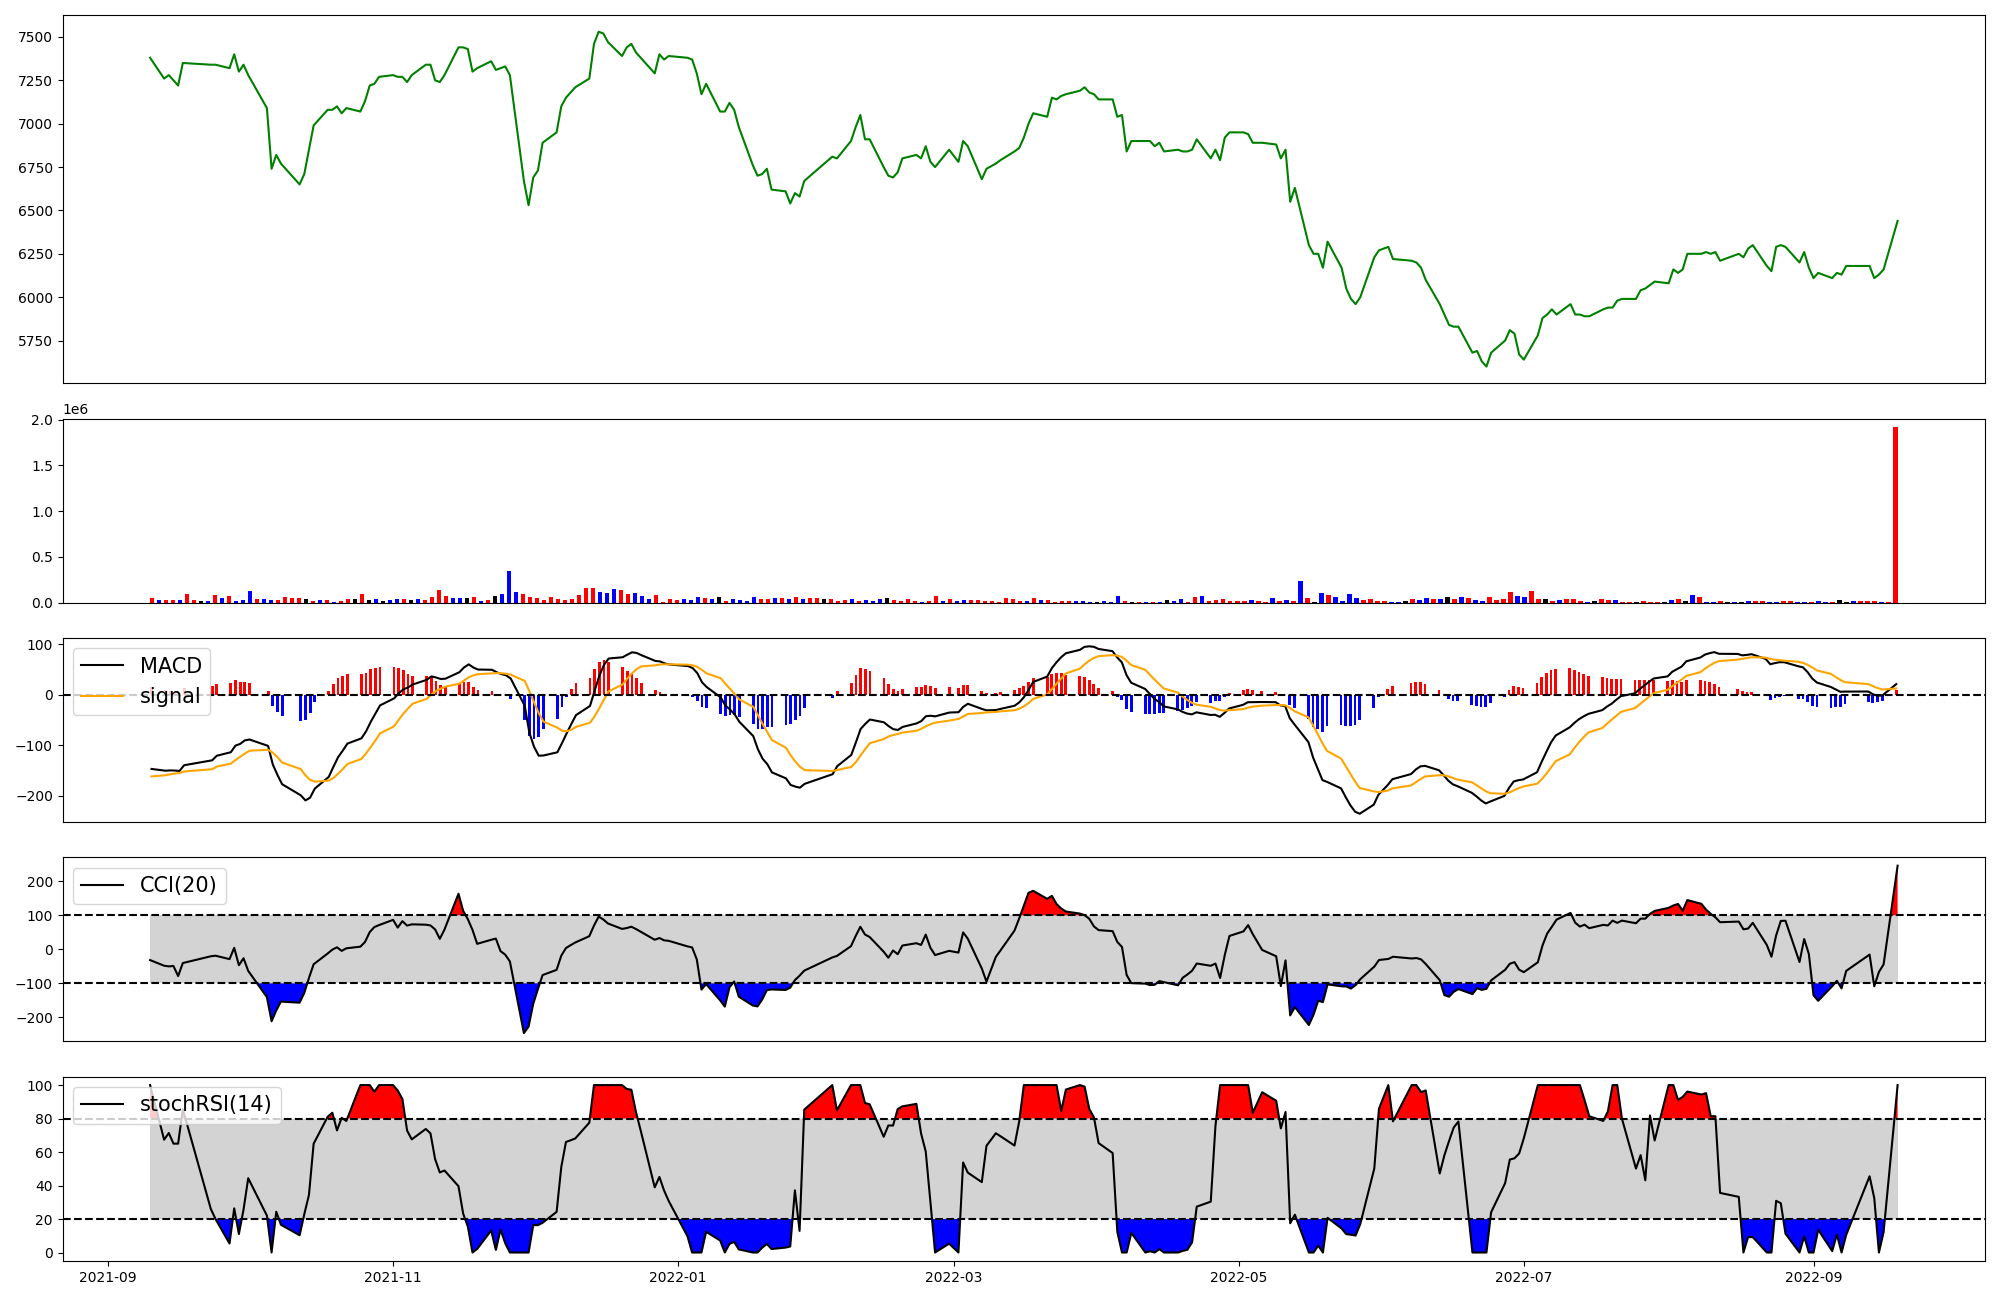Click the stochRSI(14) legend label
Screen dimensions: 2000x1300
coord(205,1104)
